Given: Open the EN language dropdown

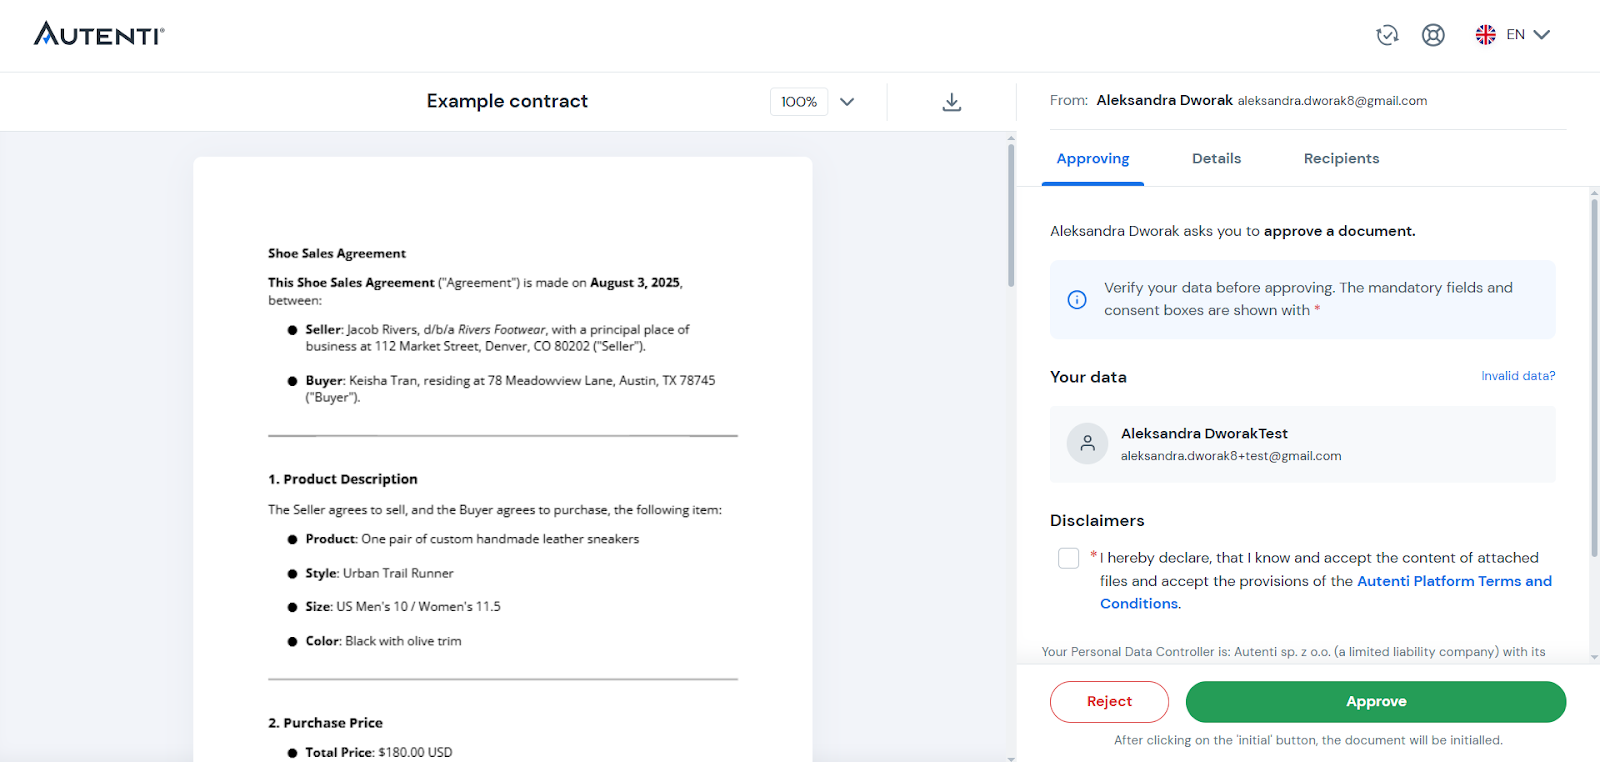Looking at the screenshot, I should tap(1528, 35).
